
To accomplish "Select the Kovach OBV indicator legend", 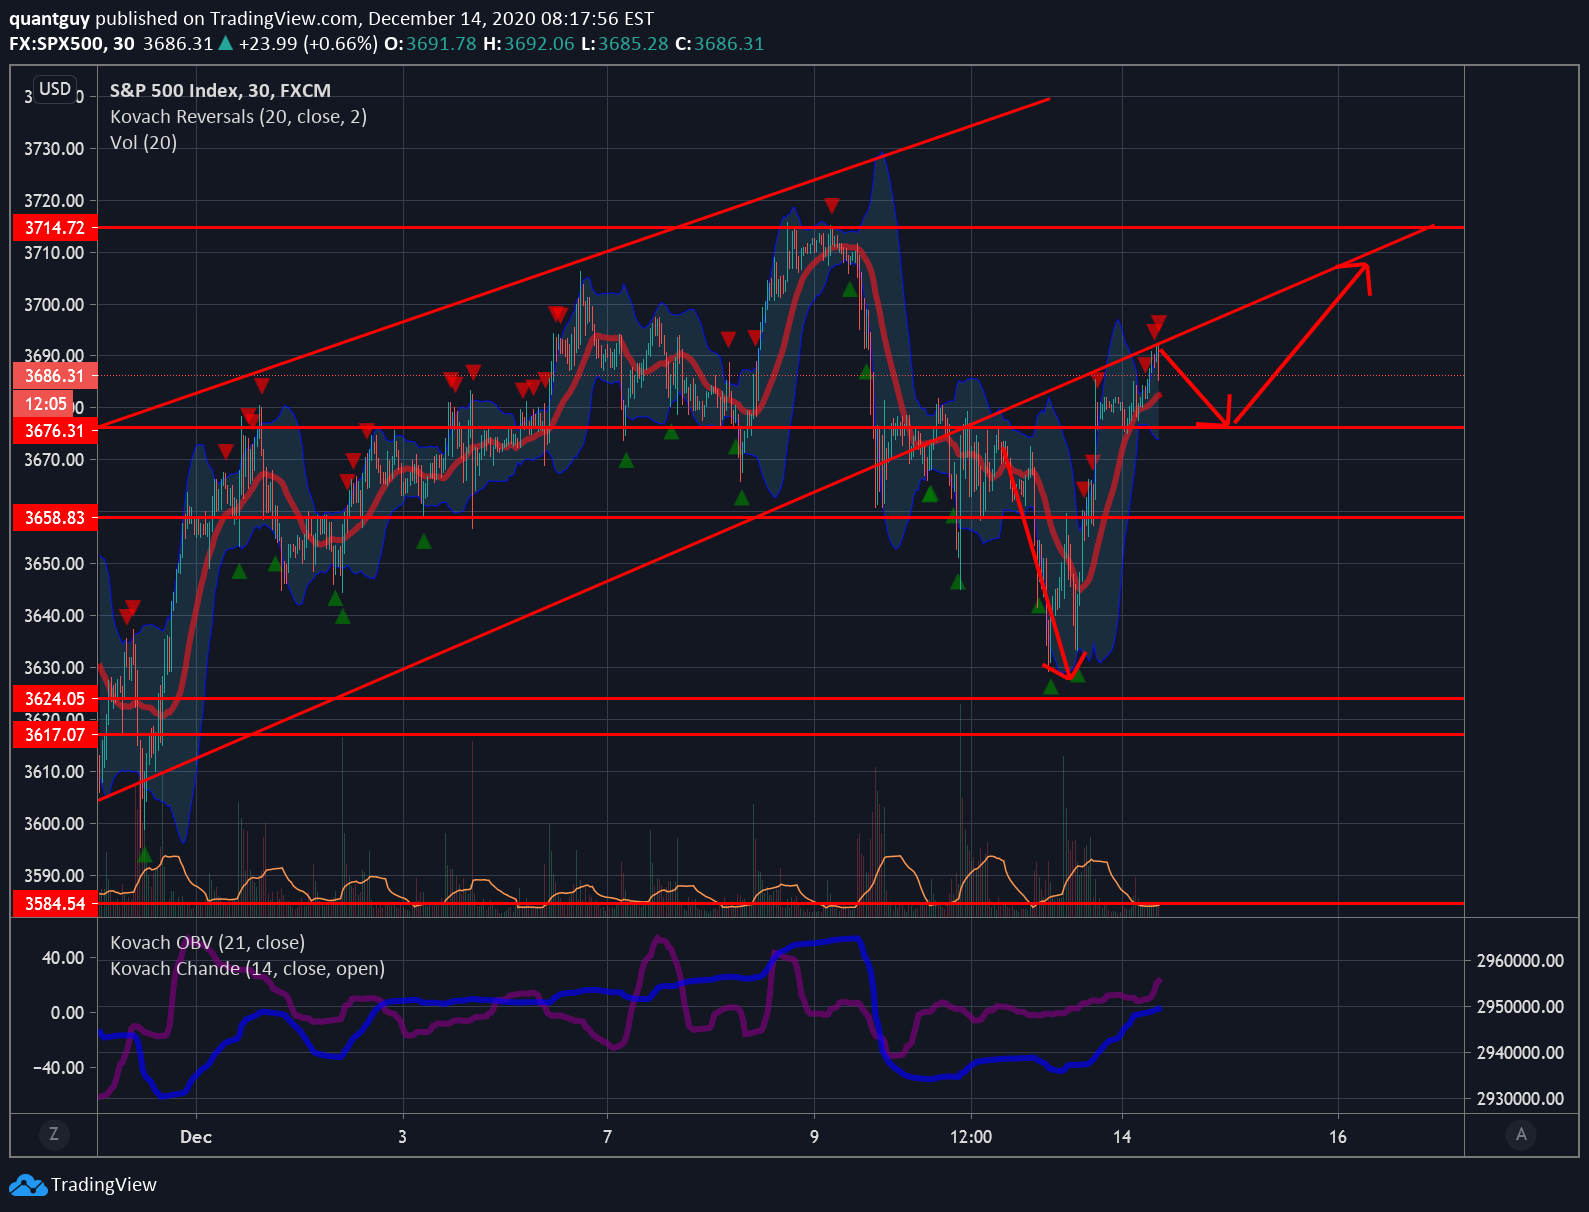I will pyautogui.click(x=207, y=943).
